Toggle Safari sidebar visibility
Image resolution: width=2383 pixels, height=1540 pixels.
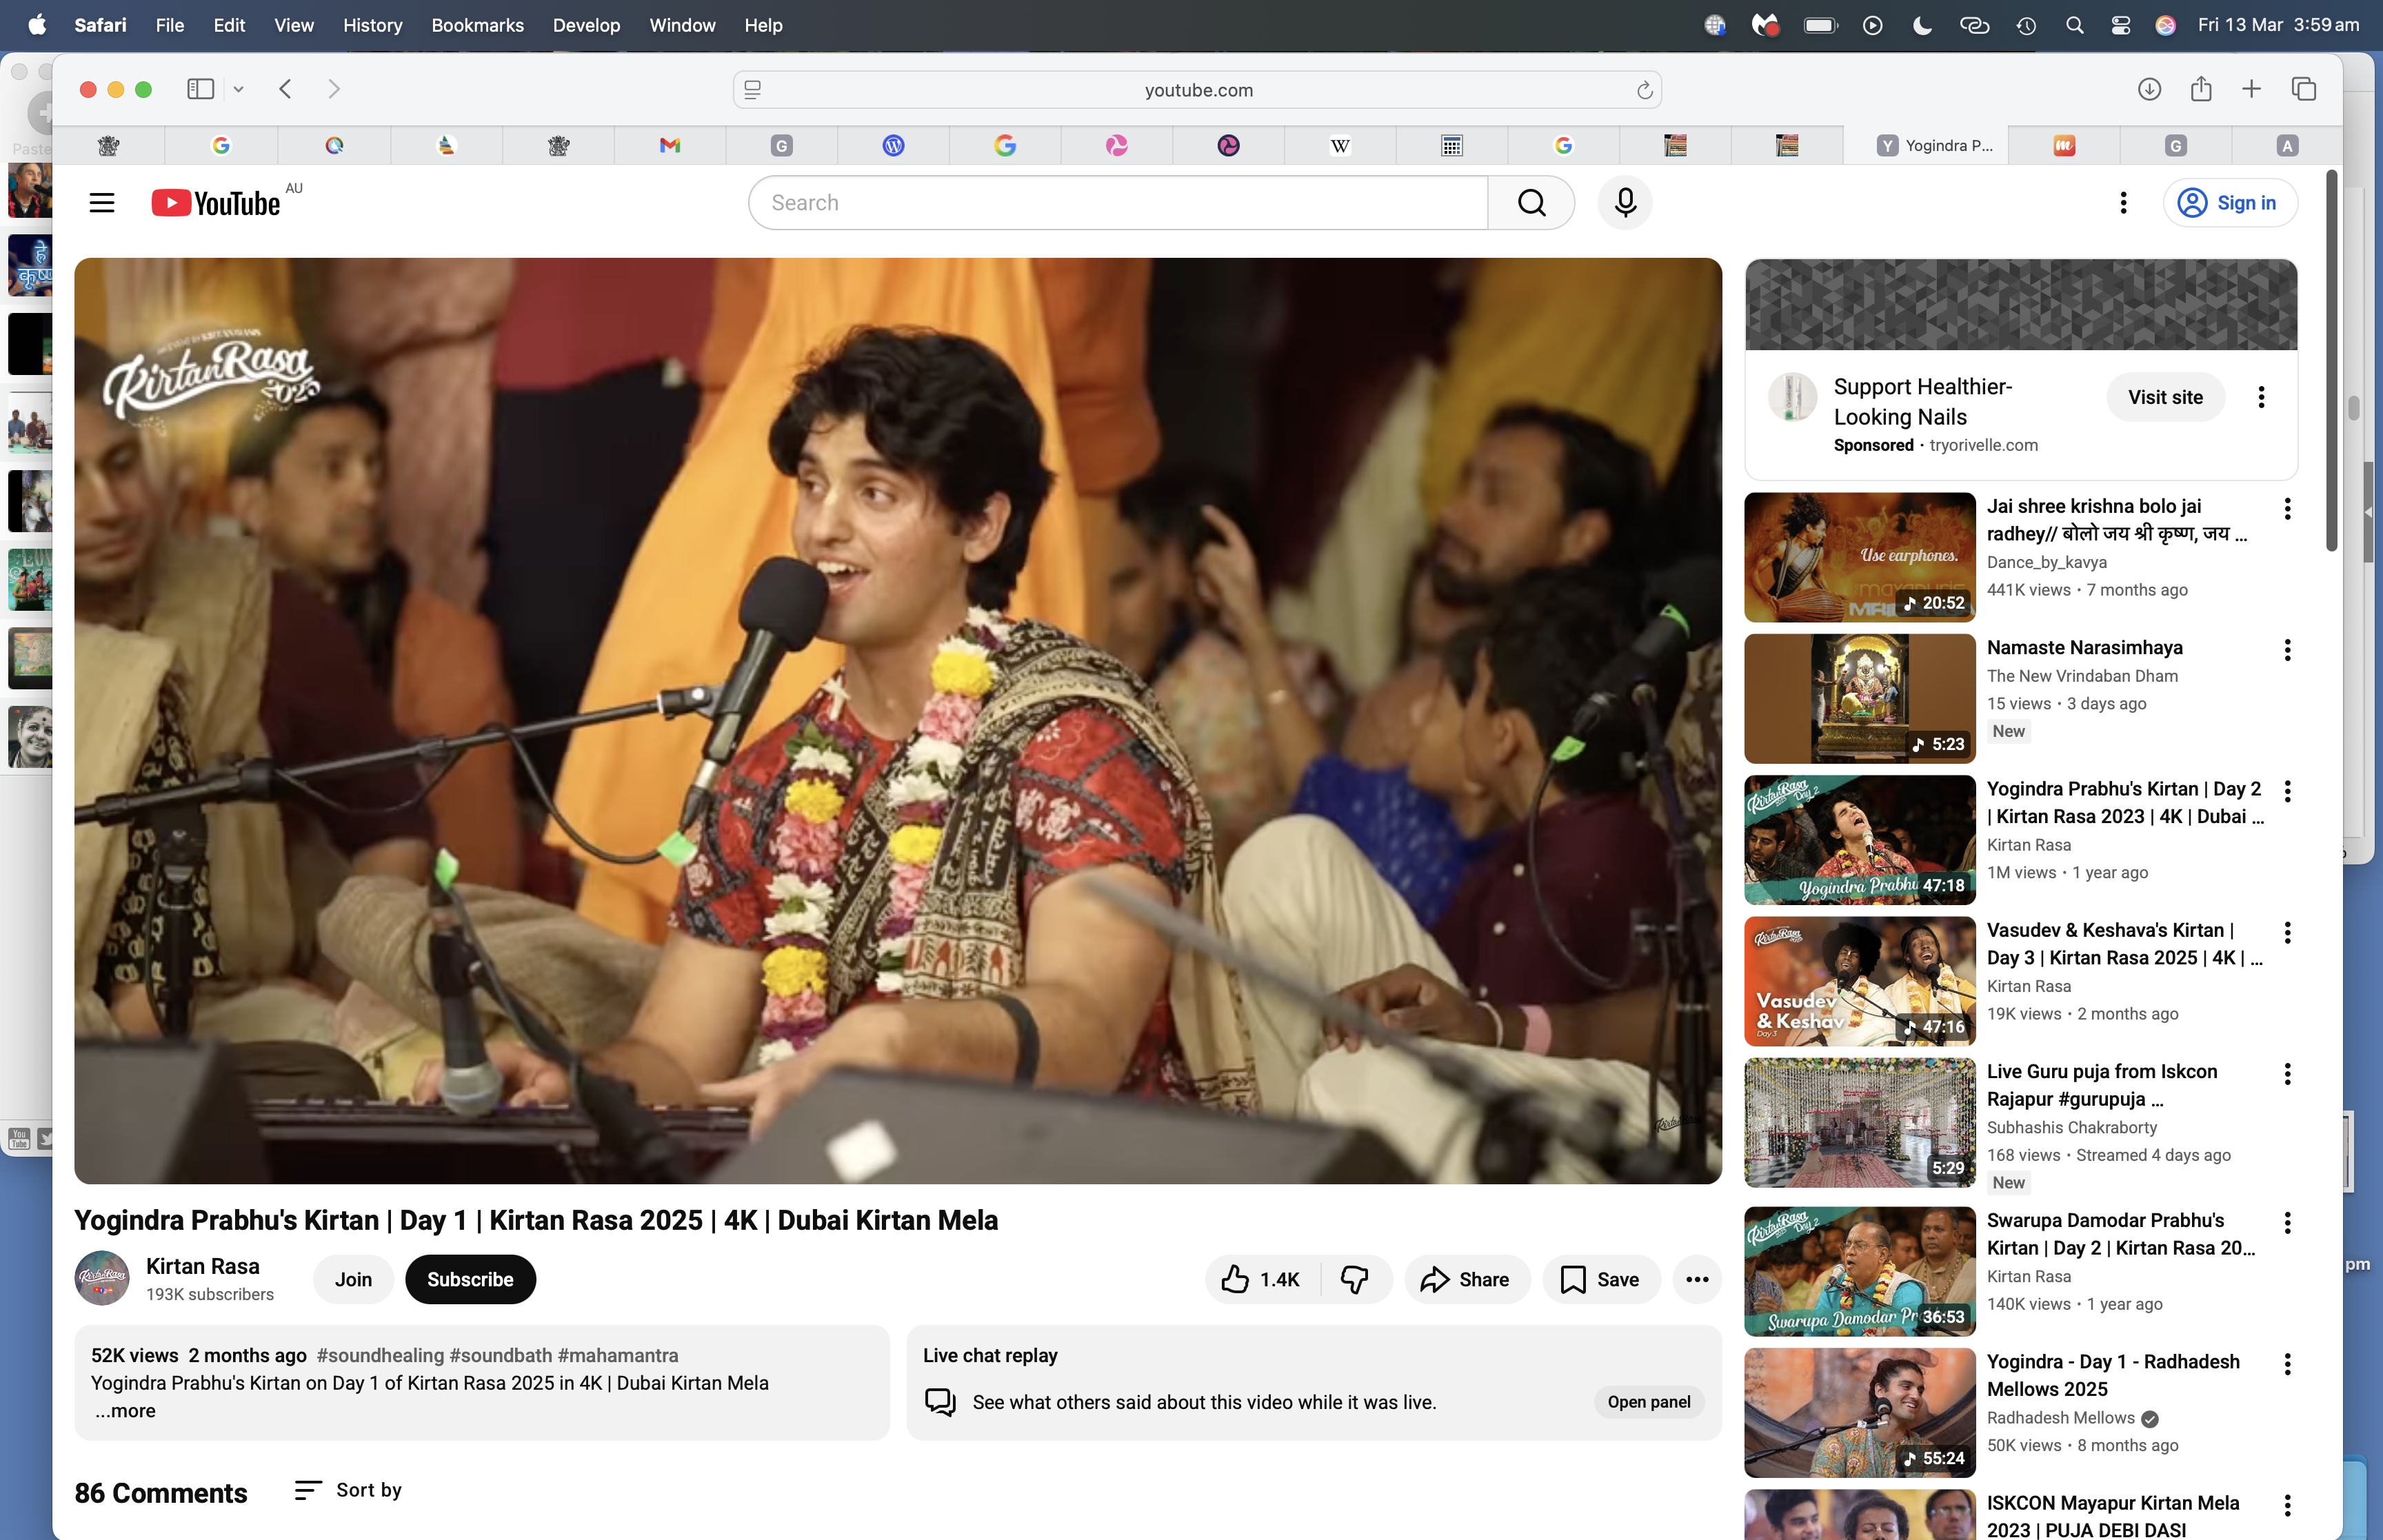click(x=201, y=89)
